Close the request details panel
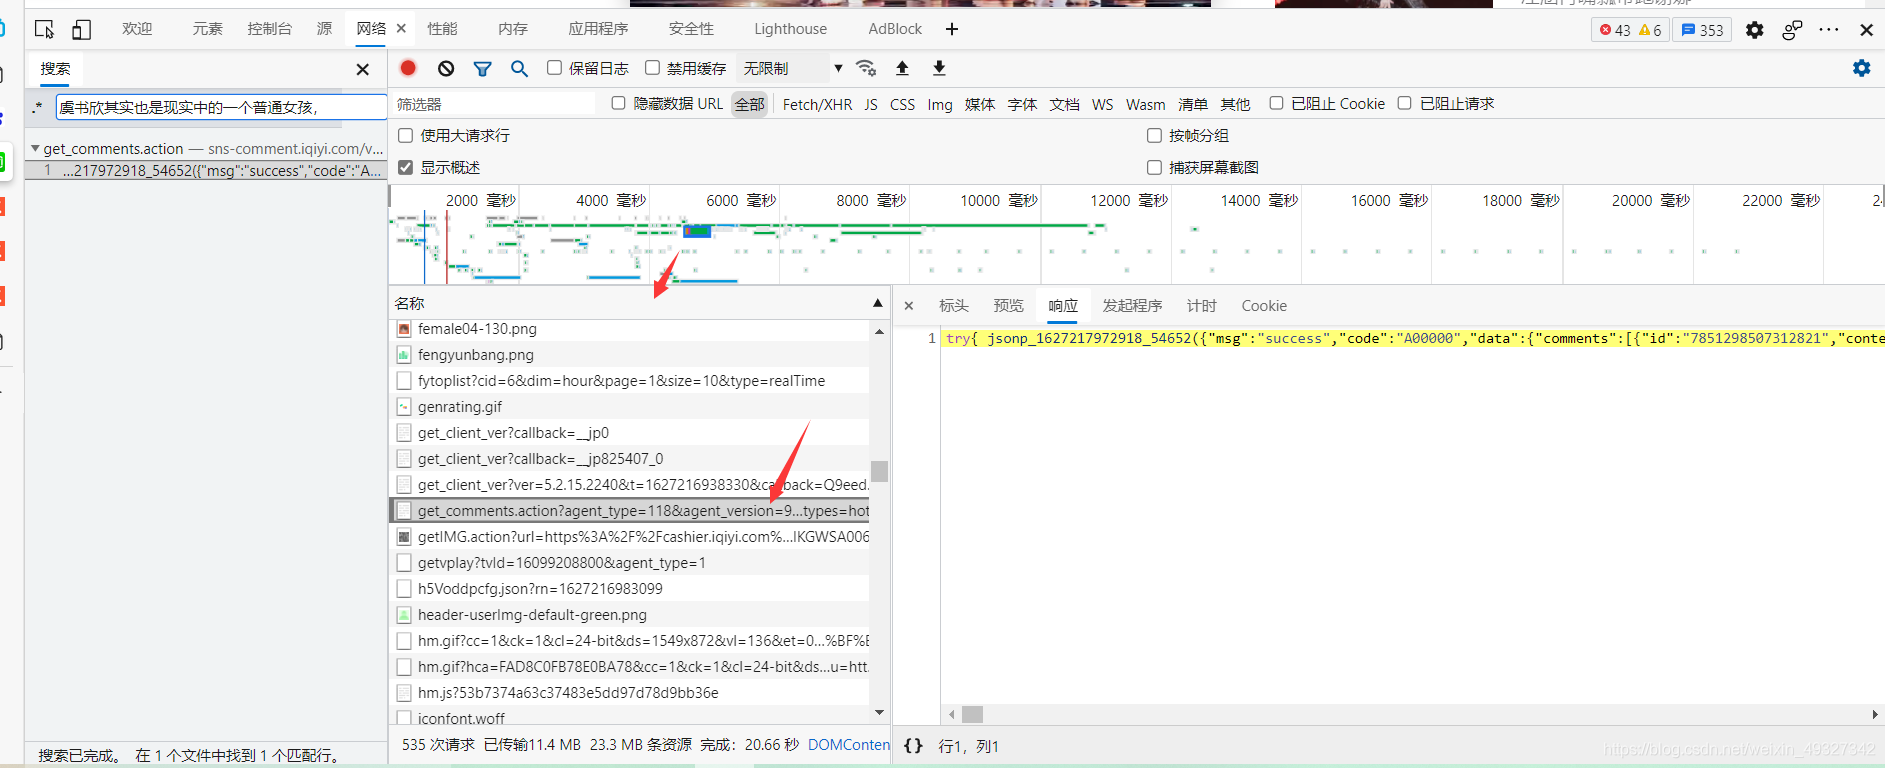This screenshot has width=1885, height=768. coord(908,306)
